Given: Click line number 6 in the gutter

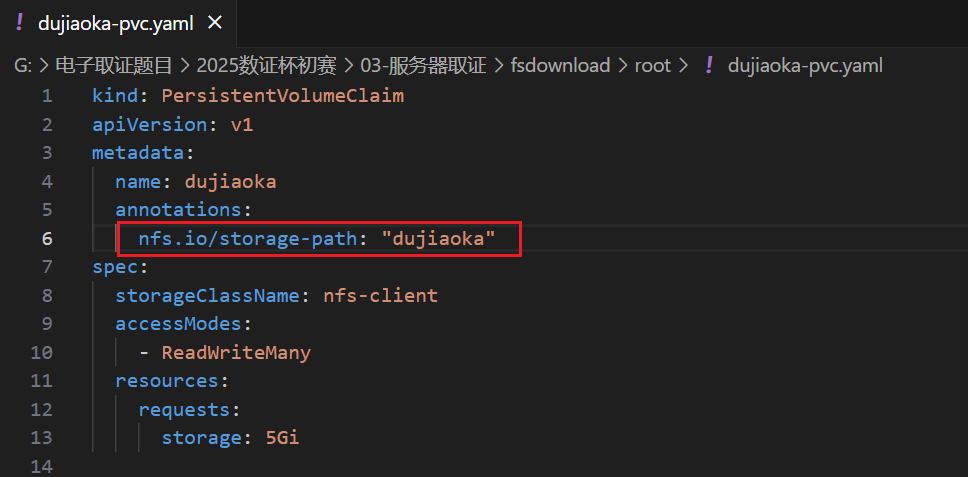Looking at the screenshot, I should pos(46,239).
